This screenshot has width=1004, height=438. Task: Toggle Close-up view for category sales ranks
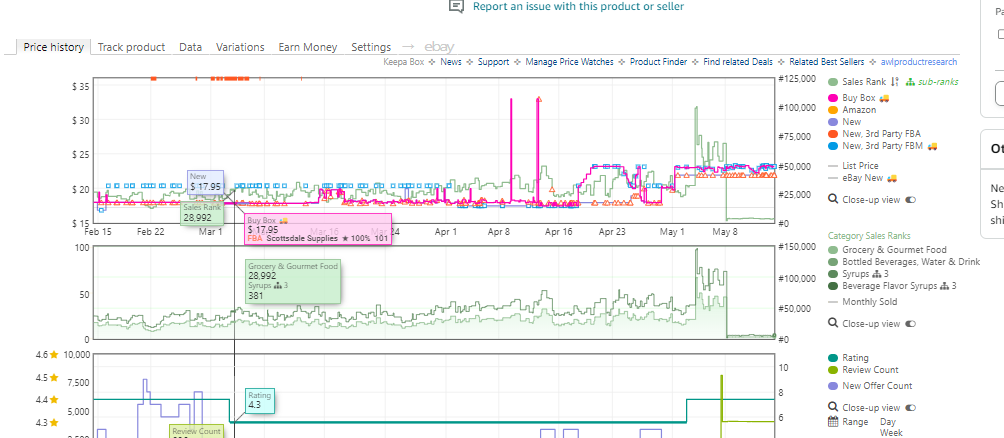(911, 324)
